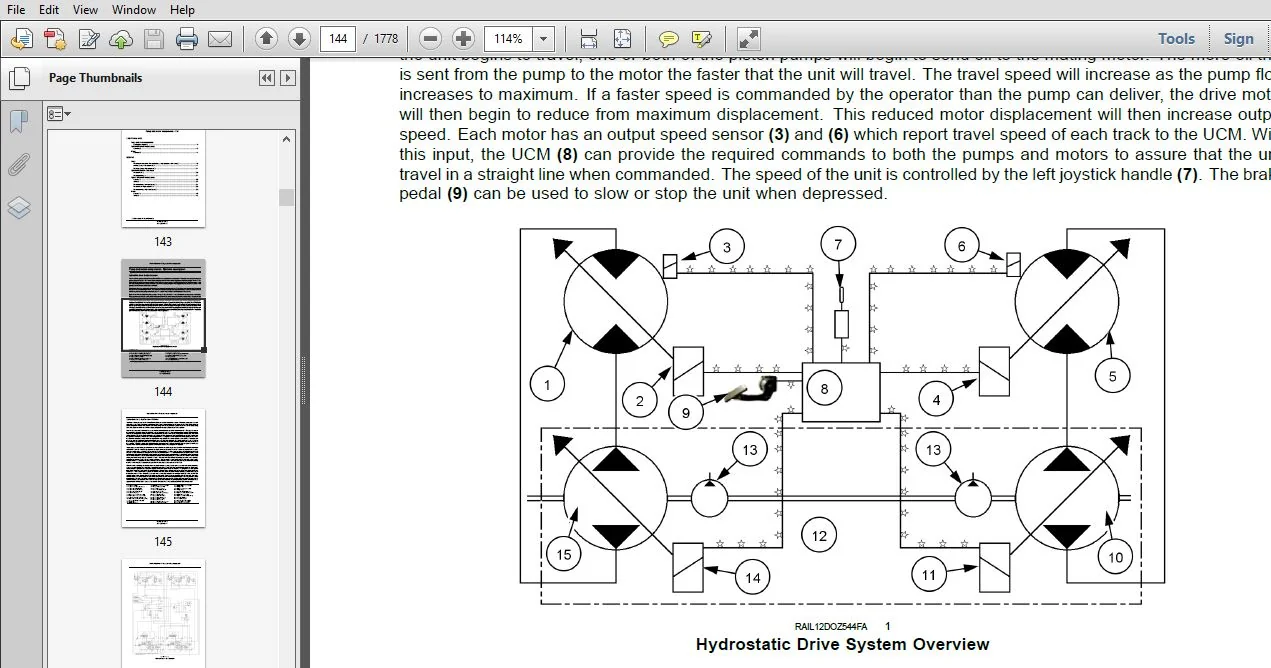The width and height of the screenshot is (1271, 668).
Task: Add a sticky note comment
Action: [x=669, y=39]
